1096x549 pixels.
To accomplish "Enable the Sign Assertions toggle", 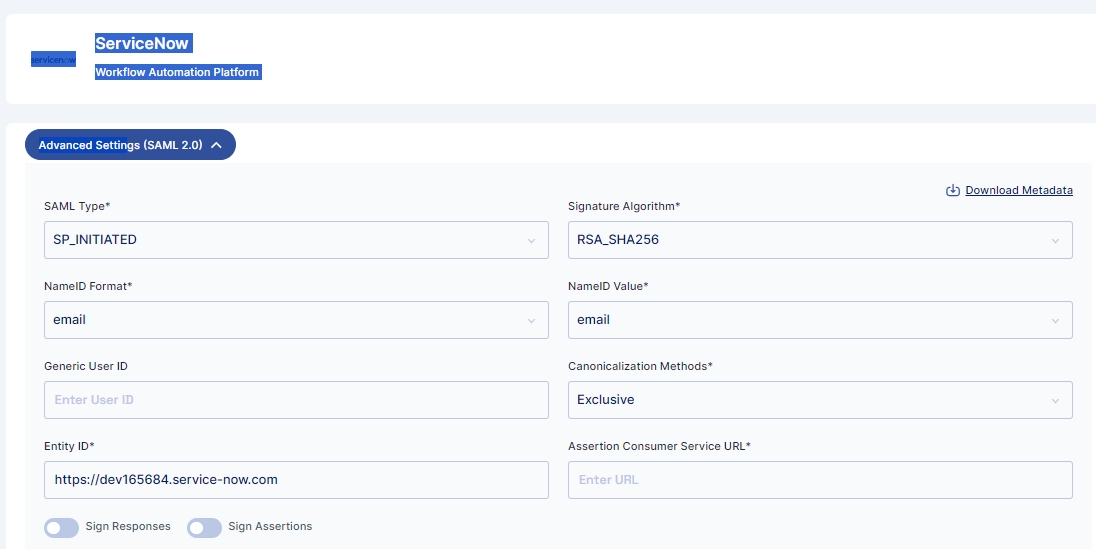I will tap(204, 527).
